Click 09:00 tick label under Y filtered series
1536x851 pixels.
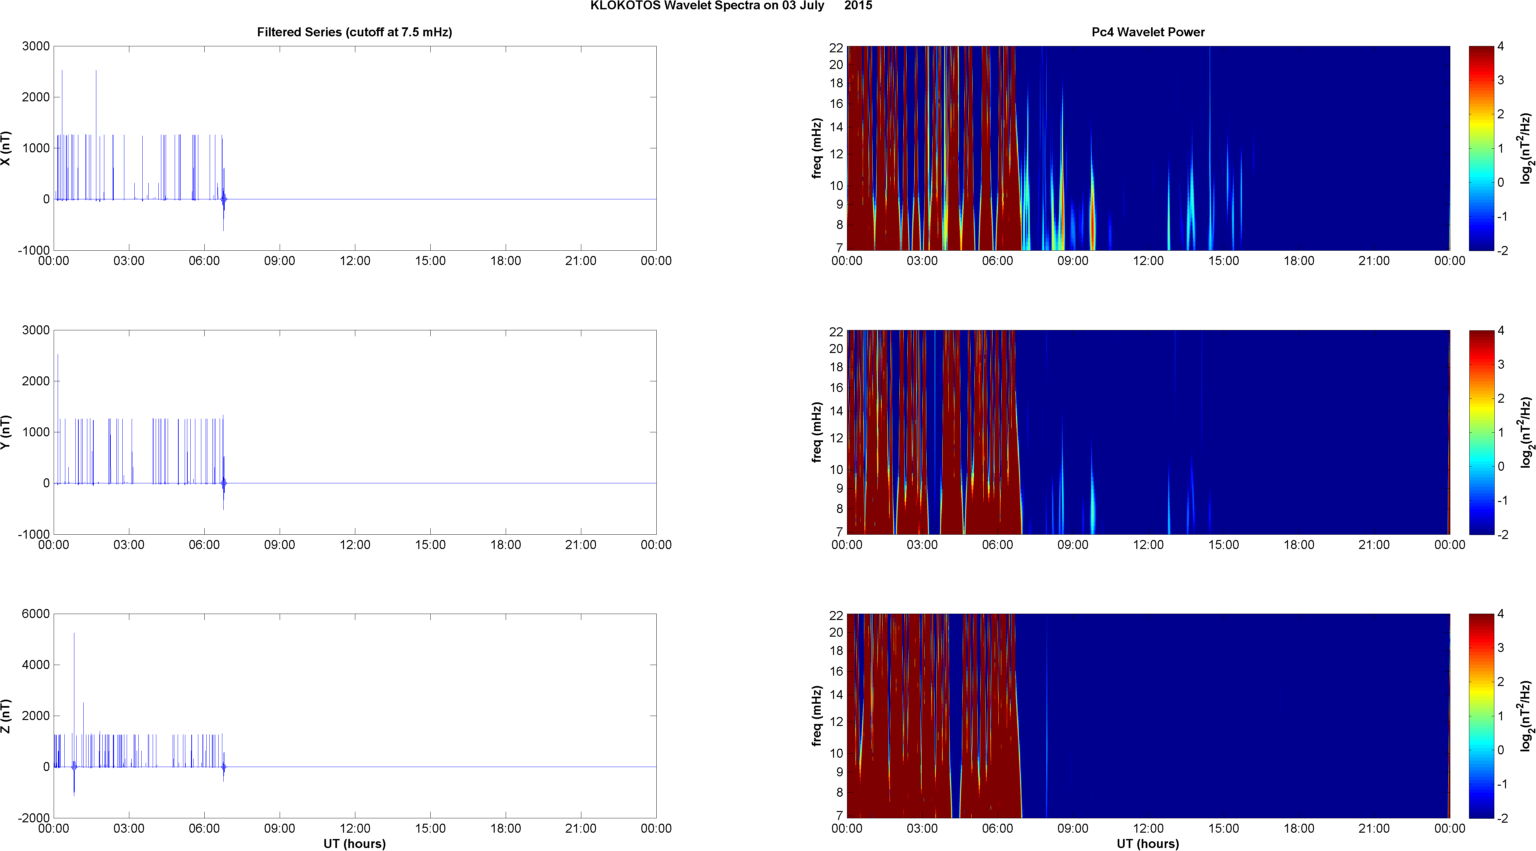[279, 545]
